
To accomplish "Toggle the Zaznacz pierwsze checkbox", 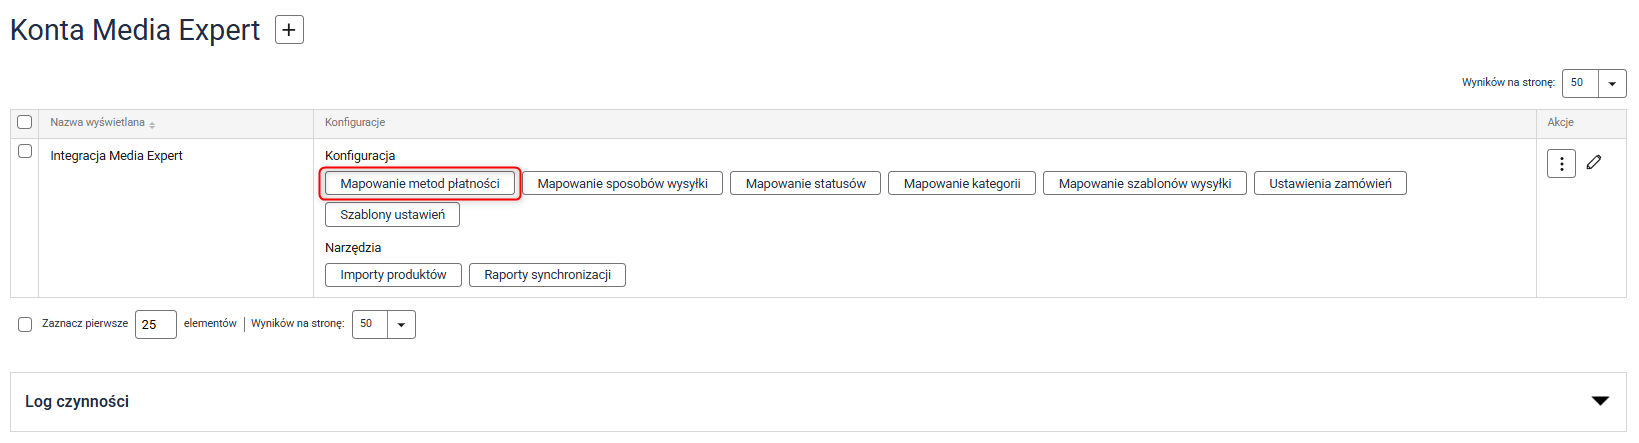I will coord(25,324).
